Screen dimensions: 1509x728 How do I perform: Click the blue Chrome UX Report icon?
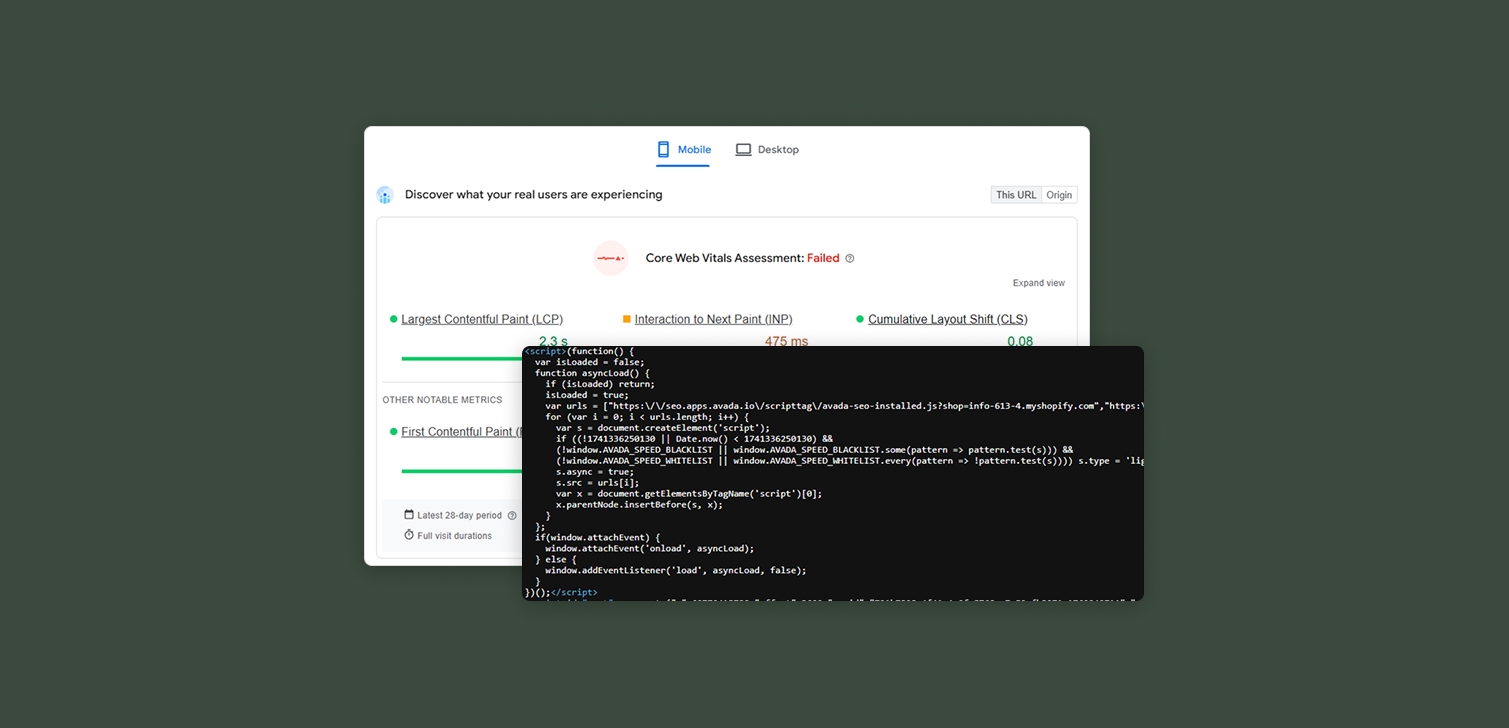[385, 194]
